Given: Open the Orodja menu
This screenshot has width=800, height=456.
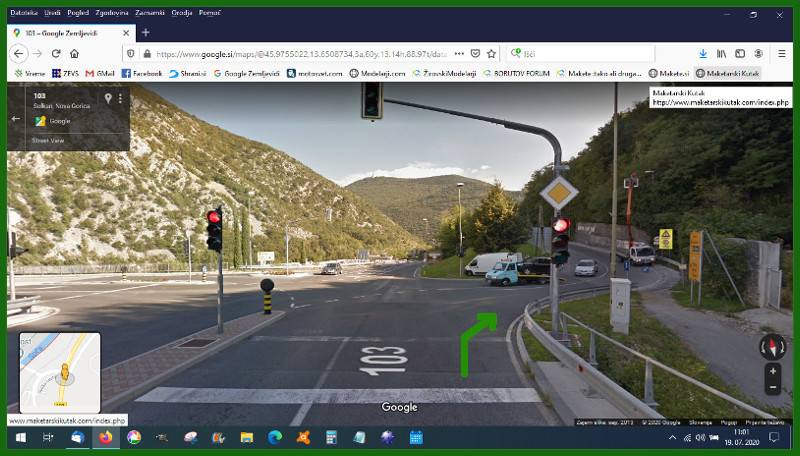Looking at the screenshot, I should click(x=182, y=13).
